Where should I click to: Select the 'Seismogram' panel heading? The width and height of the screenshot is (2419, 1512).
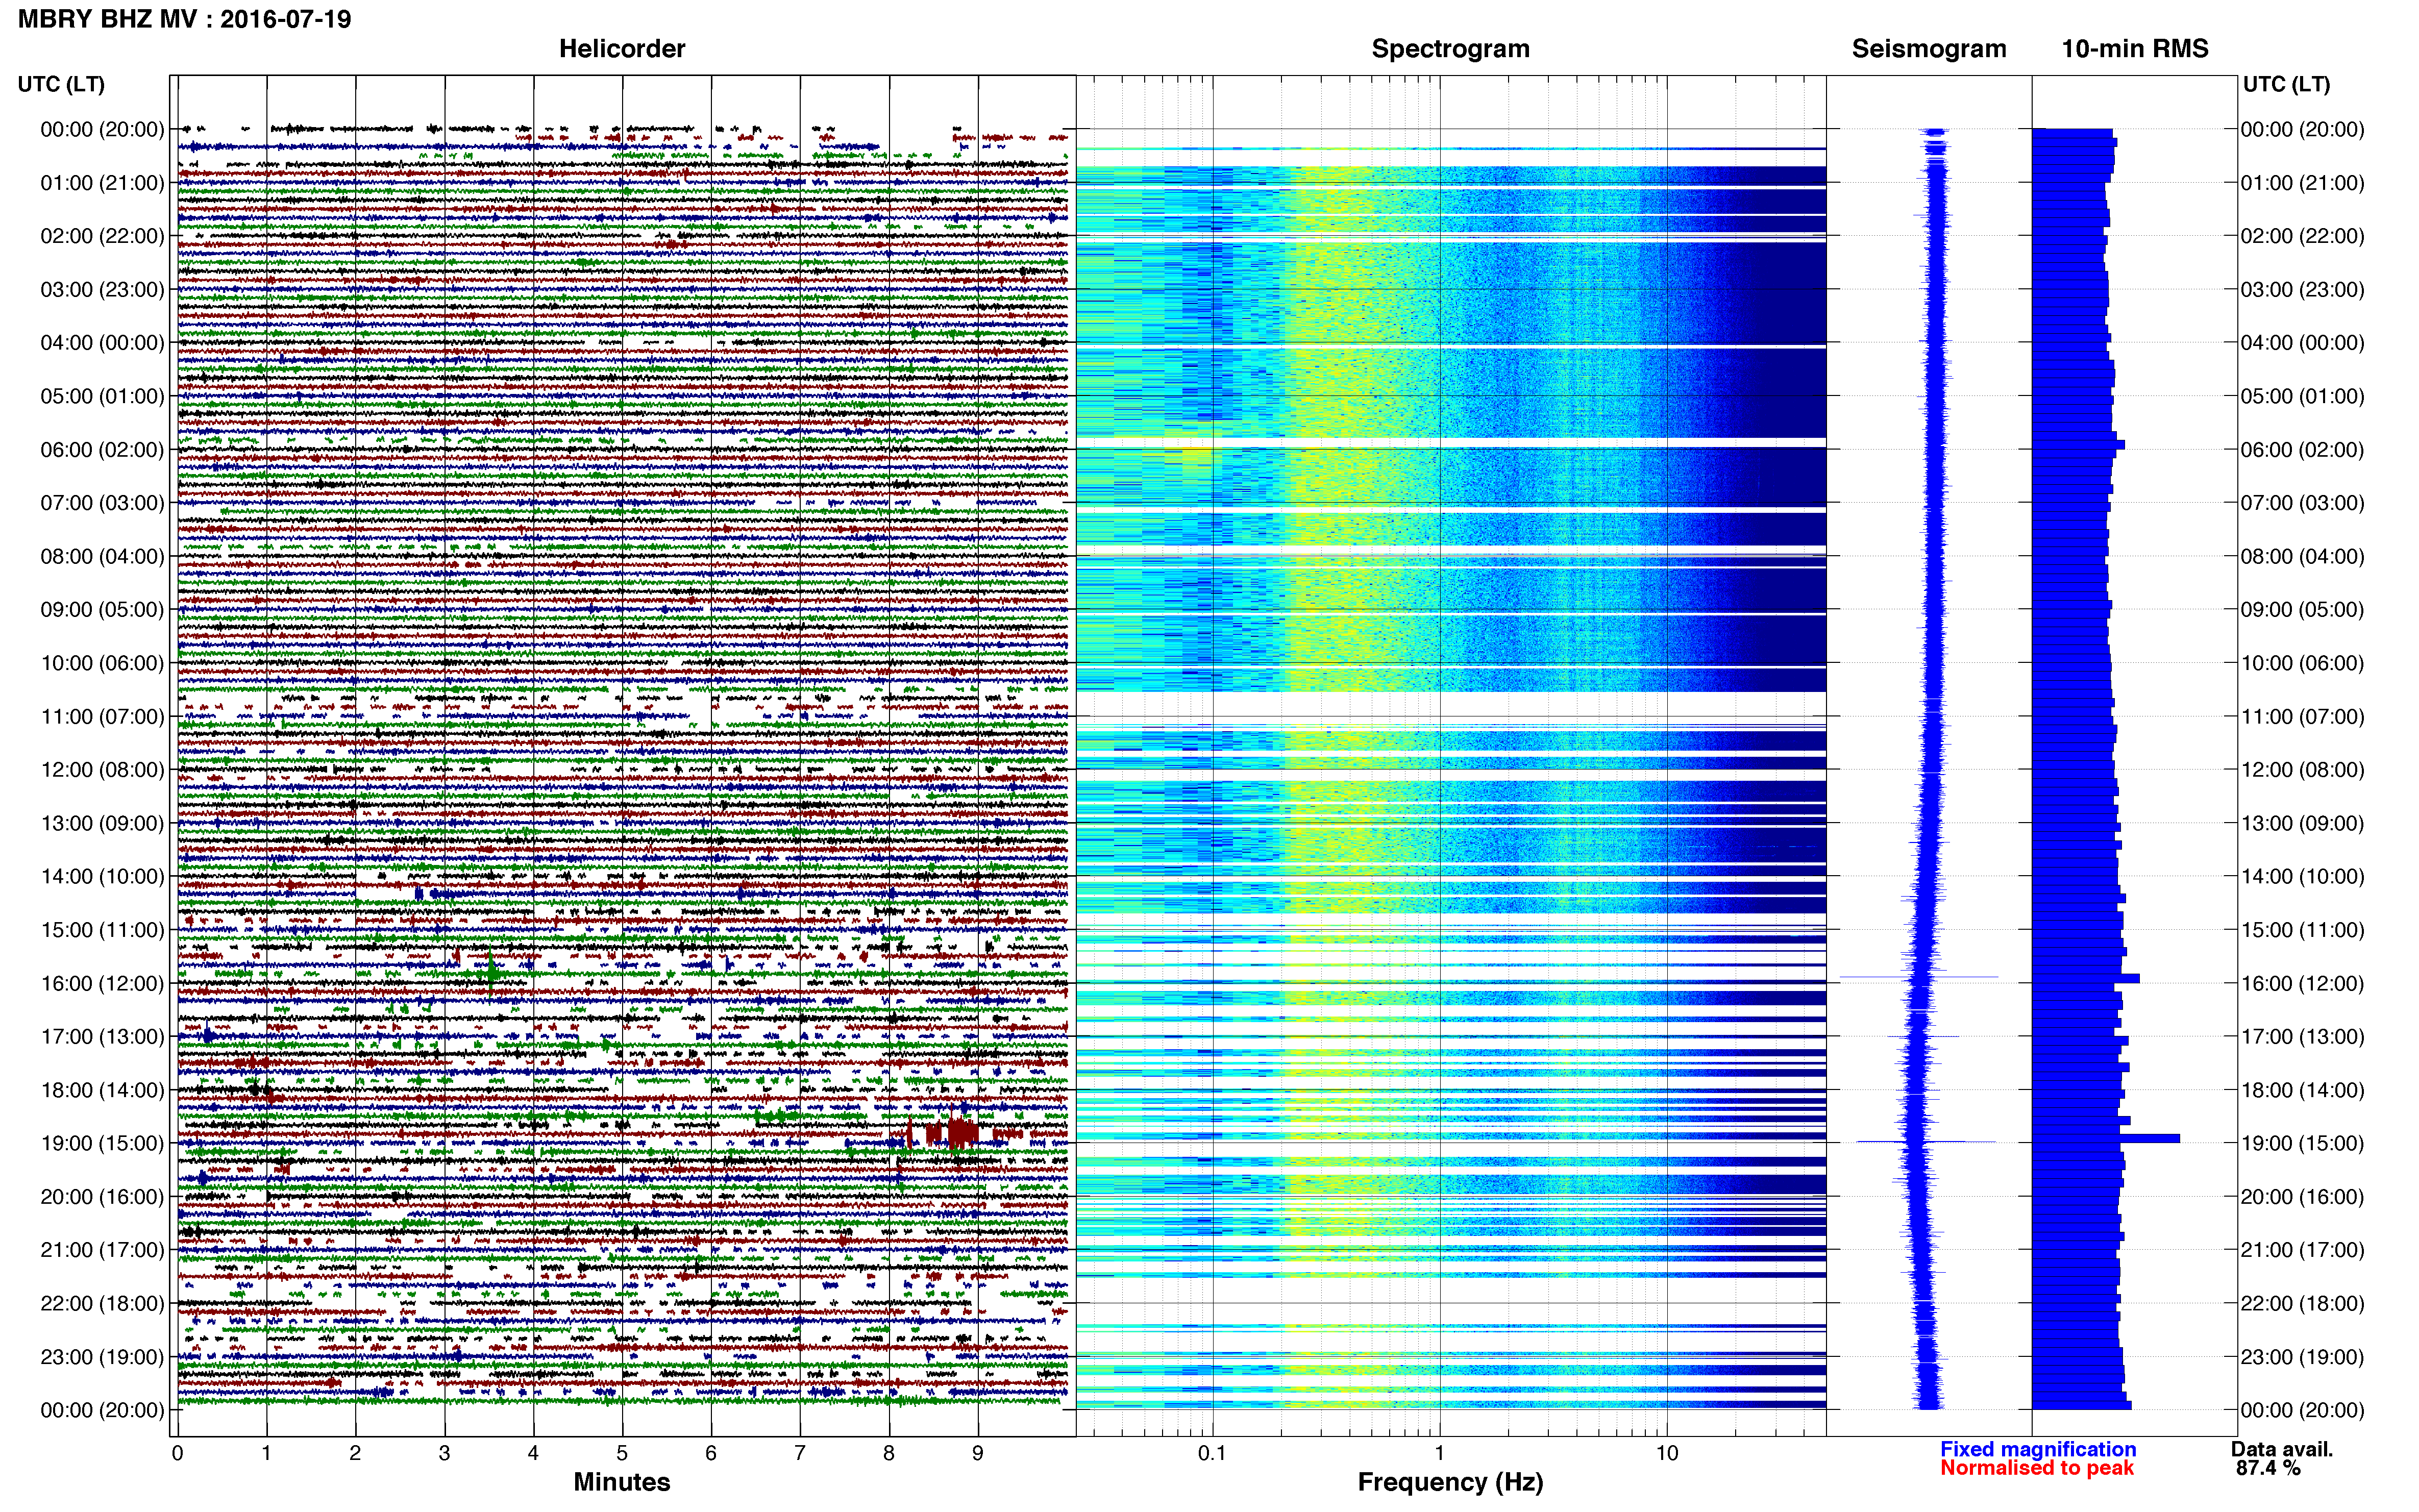pos(1929,49)
